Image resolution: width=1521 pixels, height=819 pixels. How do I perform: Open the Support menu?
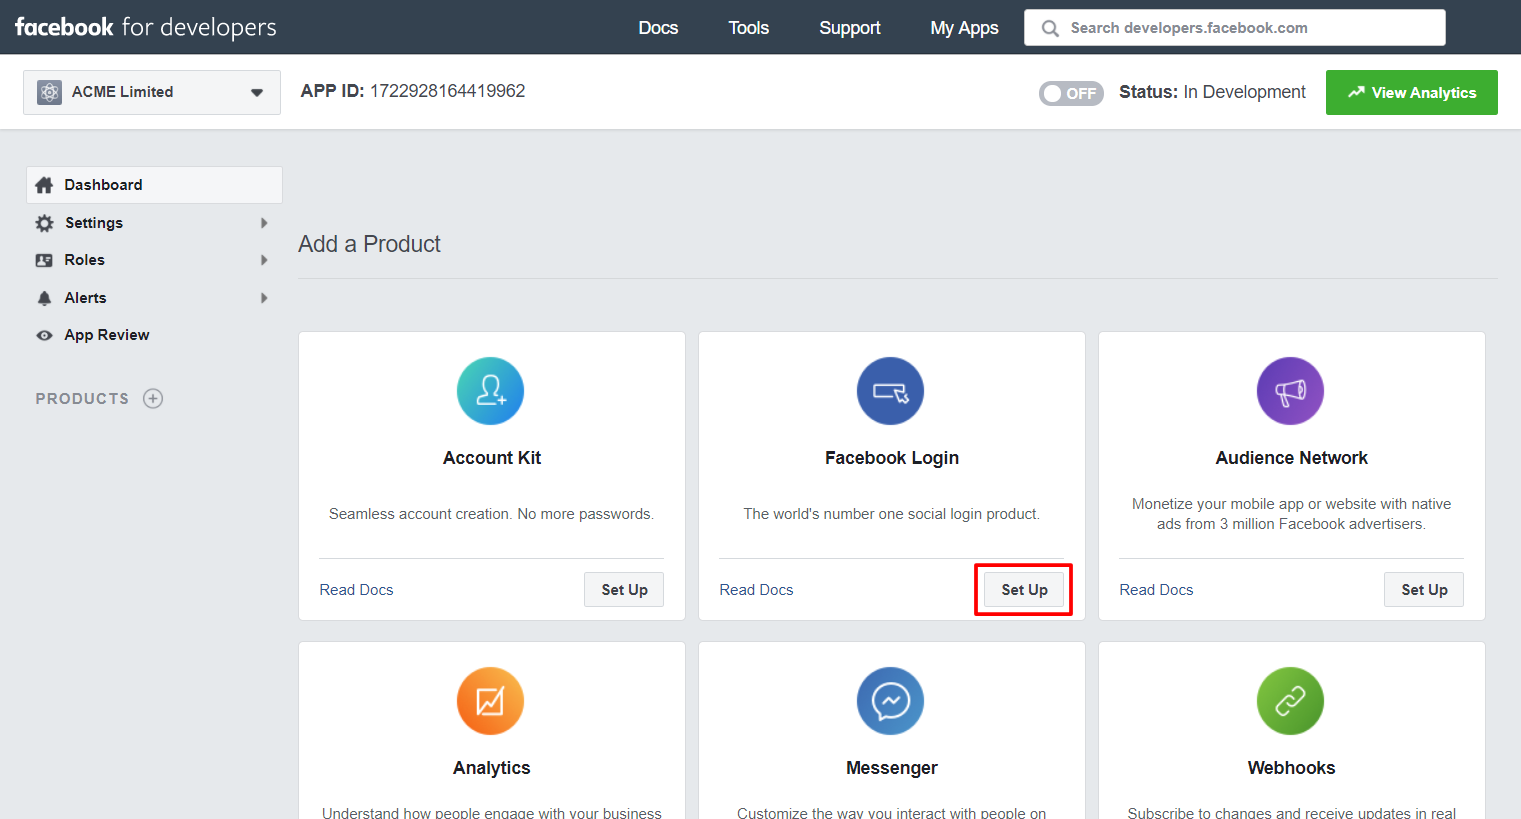[x=850, y=28]
